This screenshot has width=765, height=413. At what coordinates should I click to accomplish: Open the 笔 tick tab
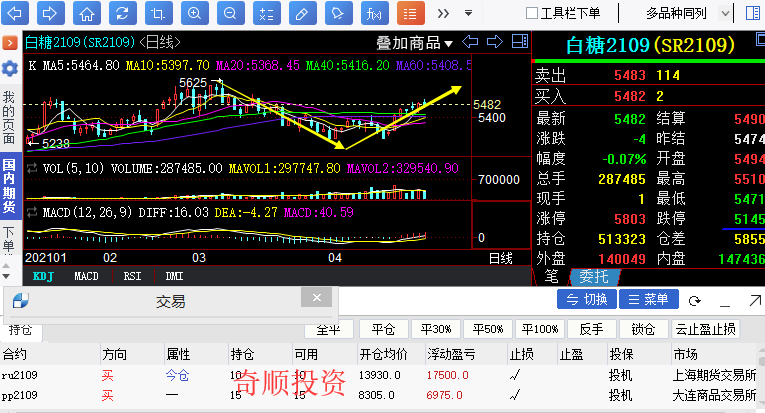pyautogui.click(x=551, y=276)
